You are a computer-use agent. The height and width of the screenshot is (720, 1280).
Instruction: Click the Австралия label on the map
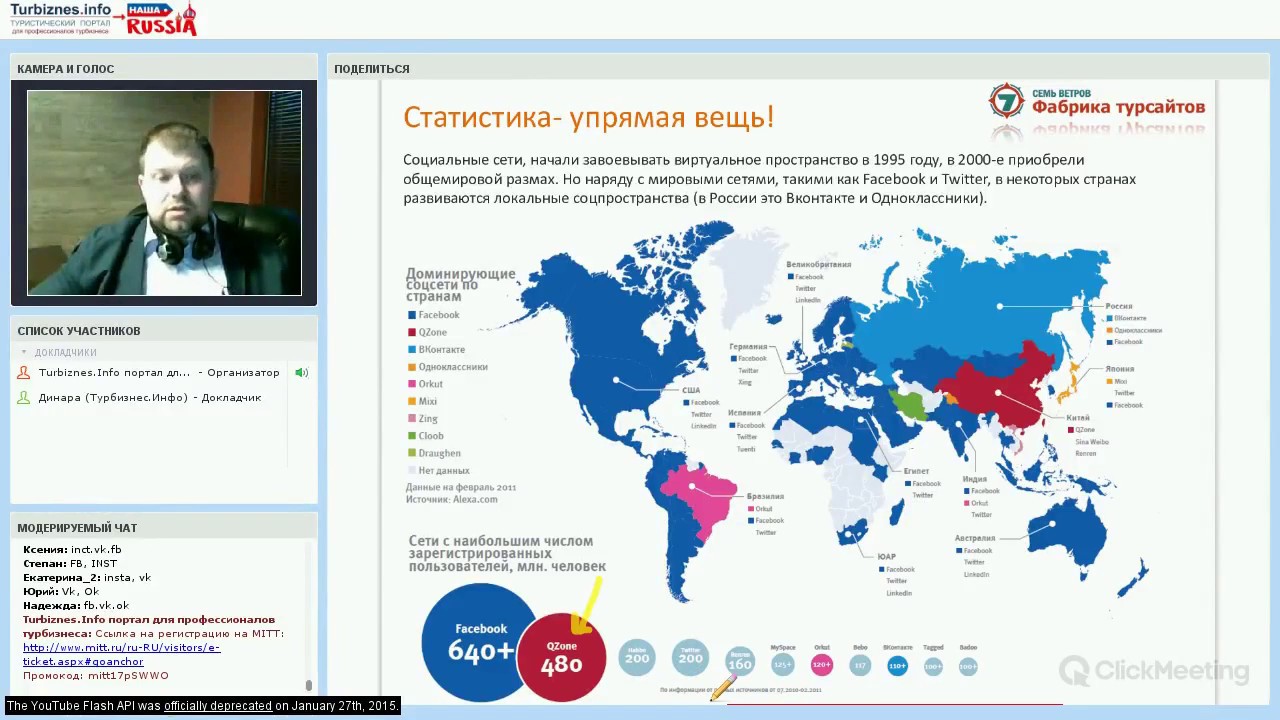(974, 538)
